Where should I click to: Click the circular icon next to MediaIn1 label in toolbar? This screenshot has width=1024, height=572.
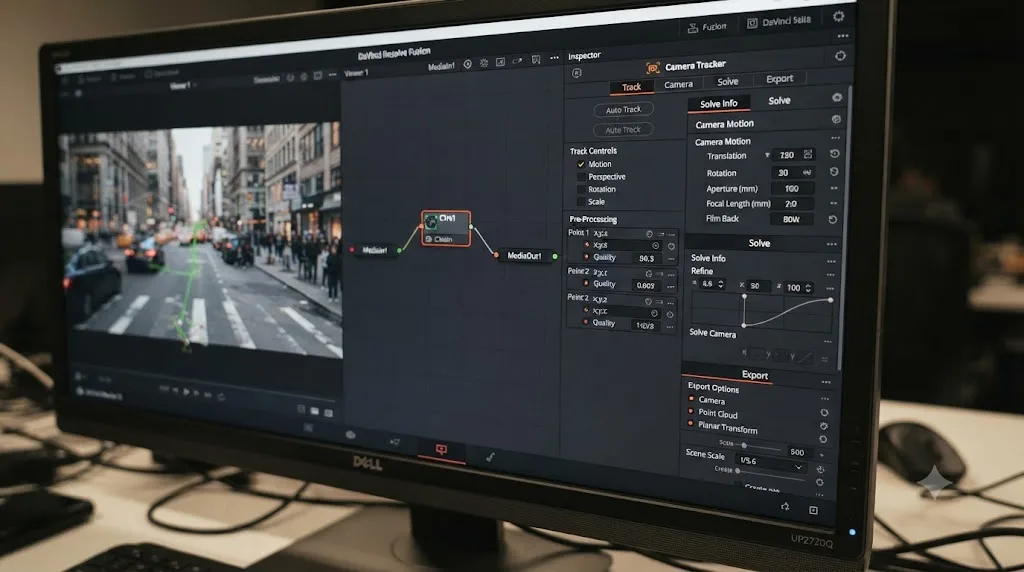click(x=468, y=64)
